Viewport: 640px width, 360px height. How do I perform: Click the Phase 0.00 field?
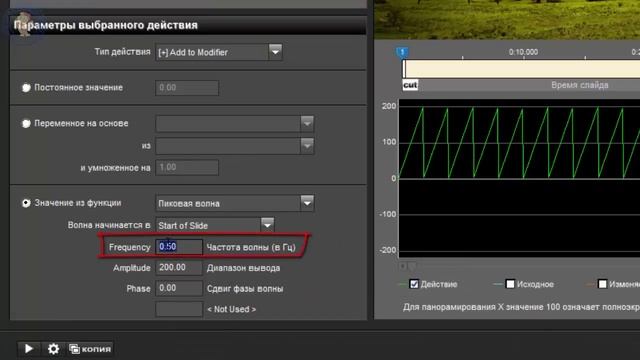pyautogui.click(x=179, y=288)
